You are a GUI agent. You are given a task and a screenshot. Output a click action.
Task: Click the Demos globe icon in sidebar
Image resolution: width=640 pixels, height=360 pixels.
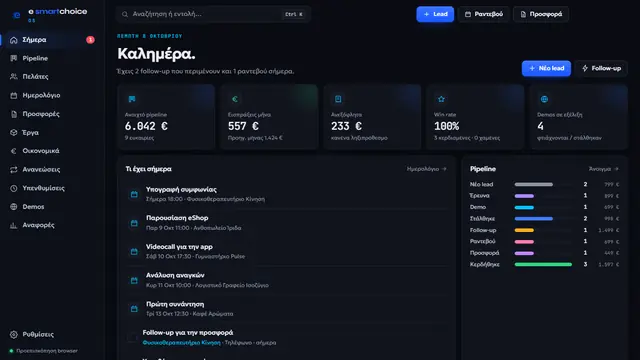(x=13, y=207)
